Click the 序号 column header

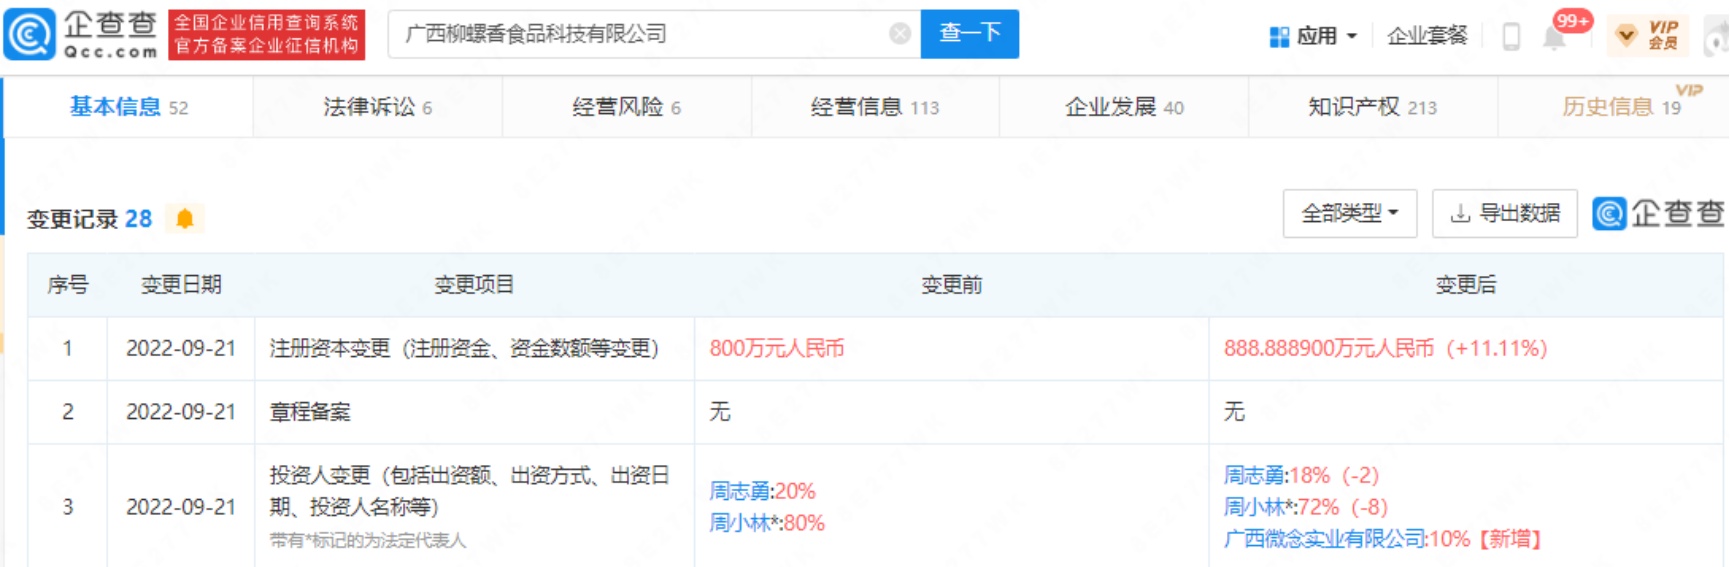tap(67, 285)
